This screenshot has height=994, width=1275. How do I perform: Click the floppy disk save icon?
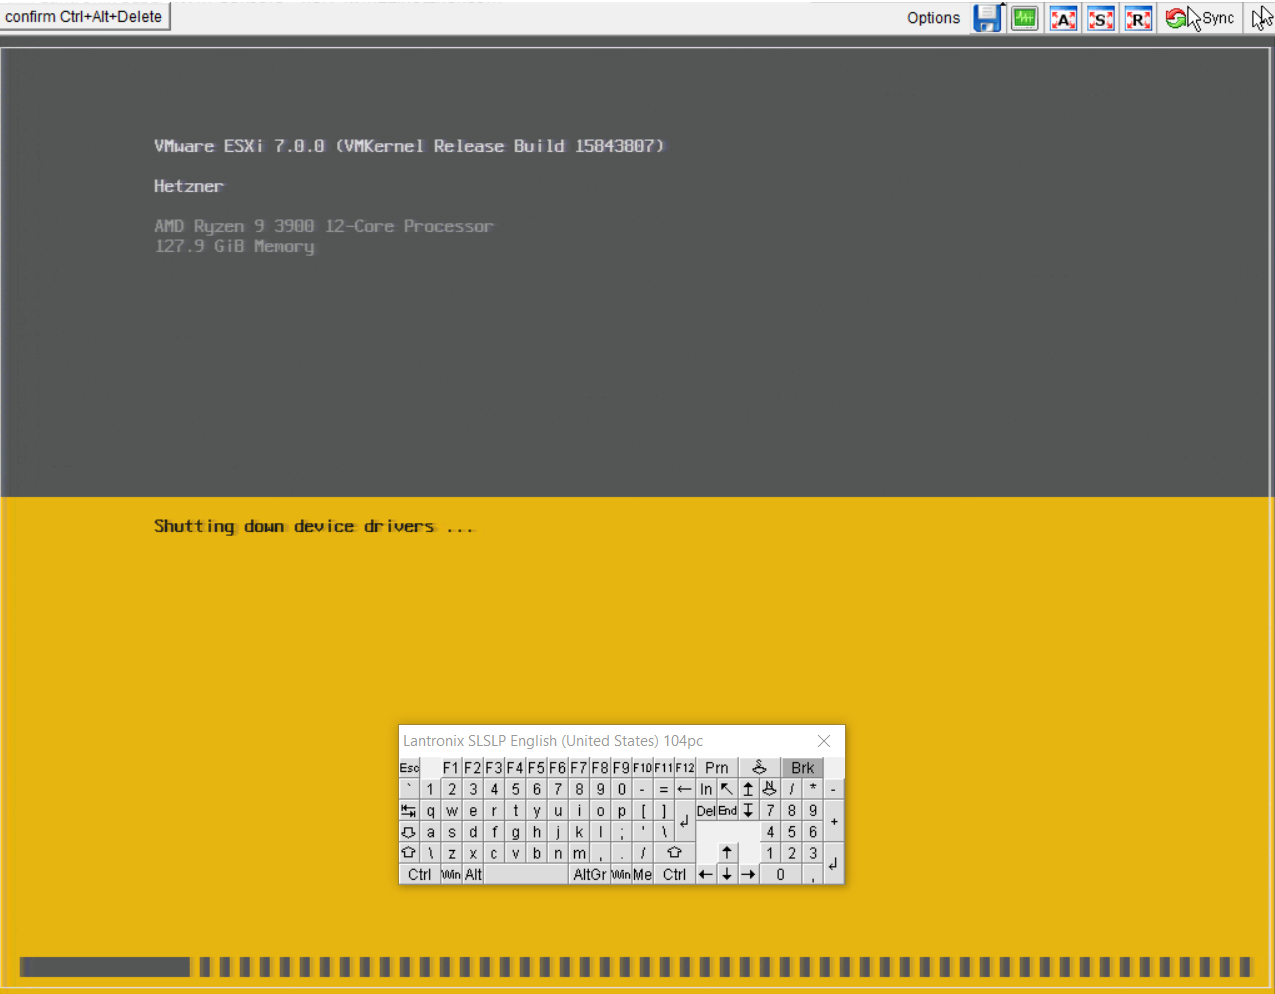pyautogui.click(x=986, y=19)
